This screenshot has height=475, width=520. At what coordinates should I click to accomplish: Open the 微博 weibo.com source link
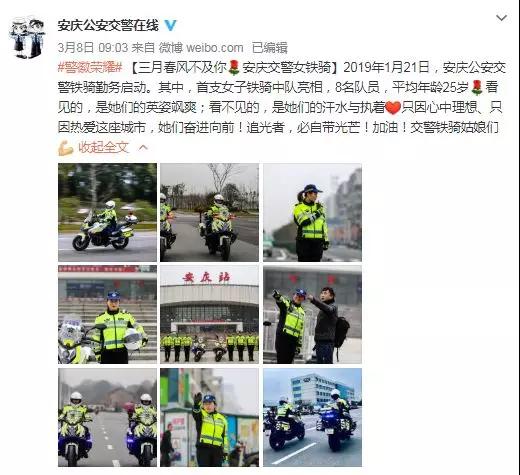pyautogui.click(x=201, y=48)
